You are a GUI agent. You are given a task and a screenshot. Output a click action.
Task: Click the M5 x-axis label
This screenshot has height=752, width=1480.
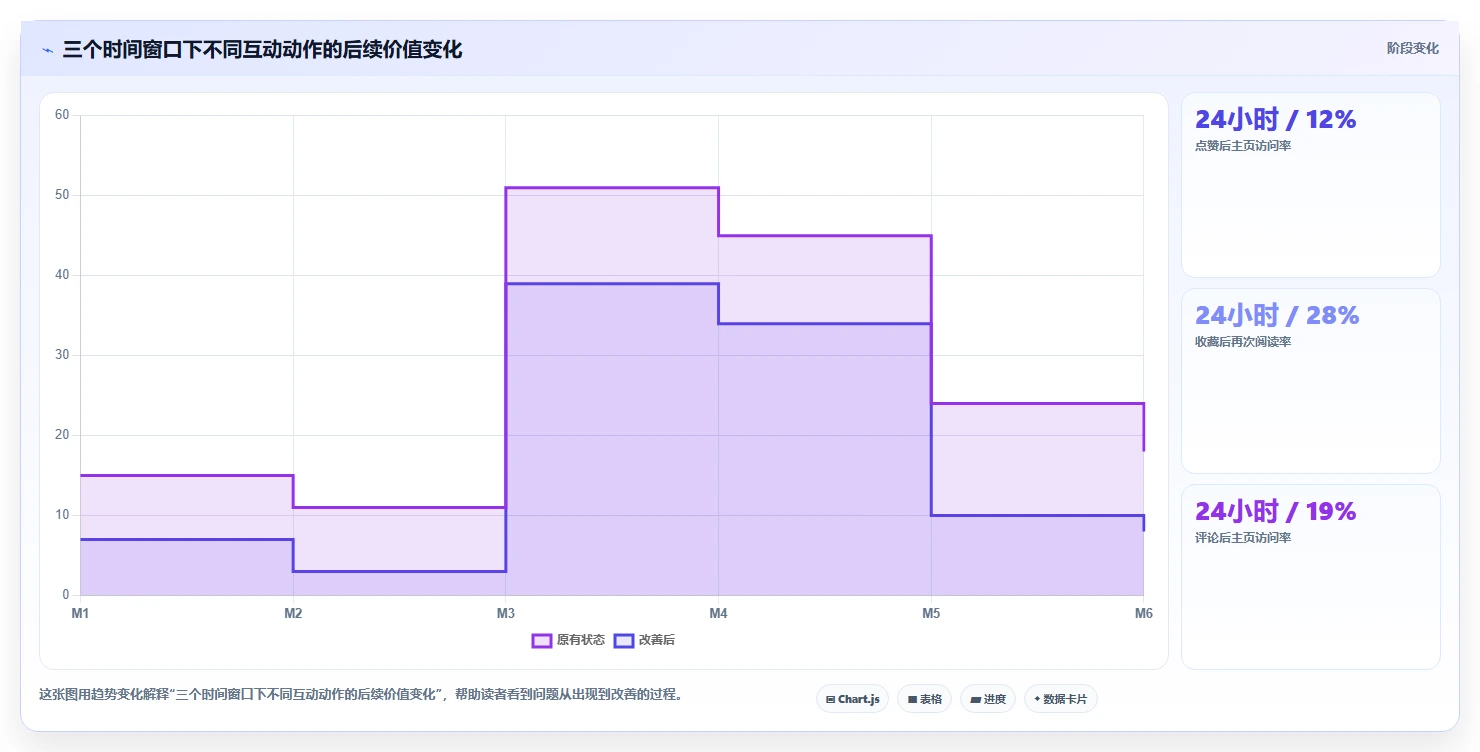(931, 613)
